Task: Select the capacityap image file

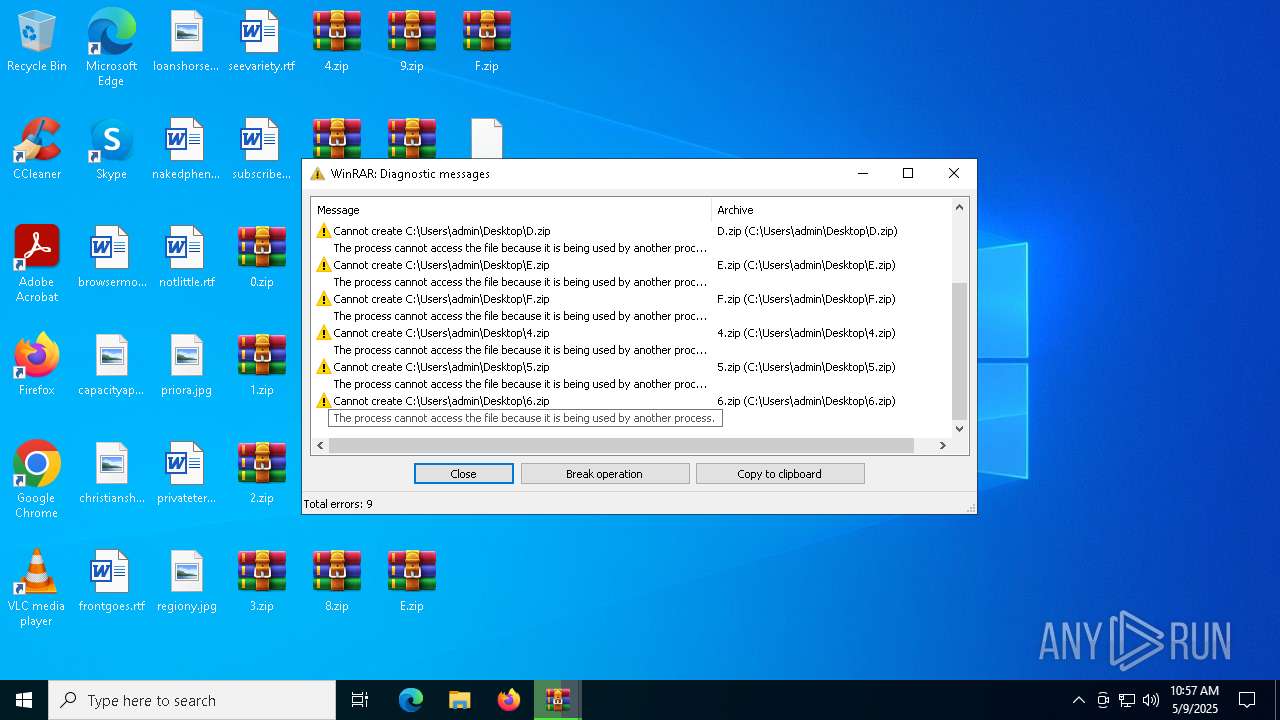Action: (x=111, y=366)
